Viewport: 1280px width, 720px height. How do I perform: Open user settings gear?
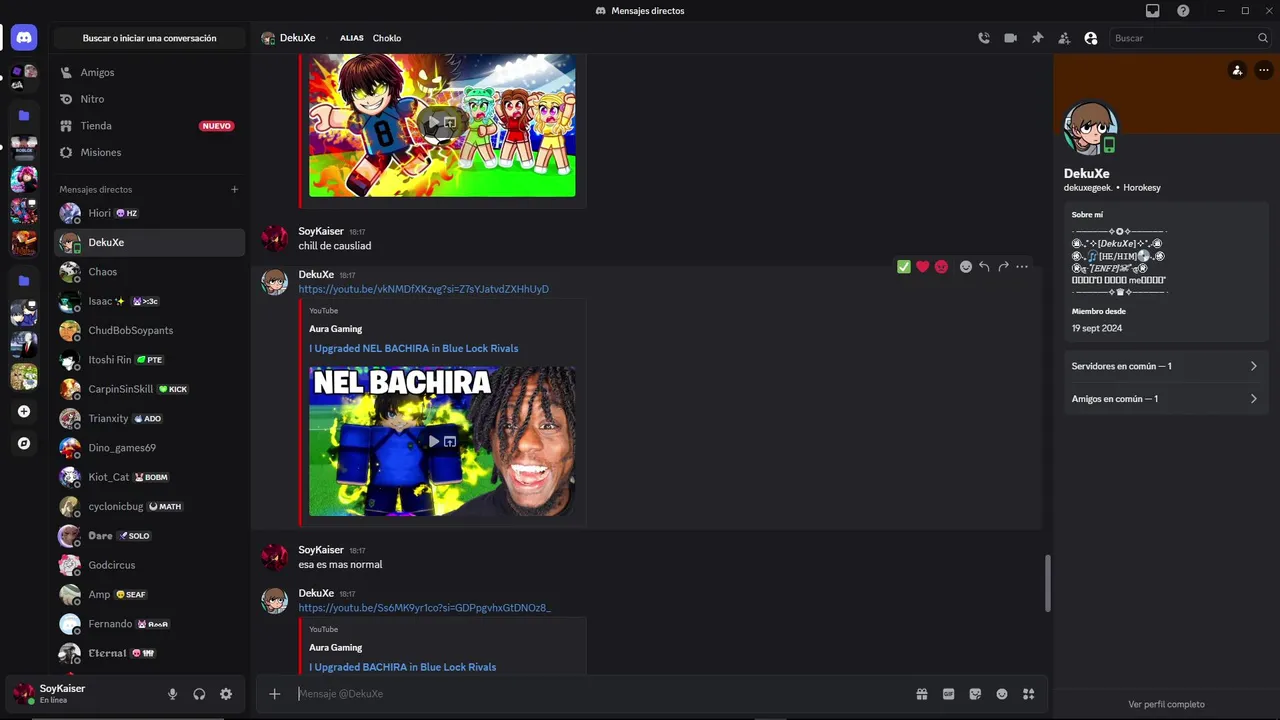(x=226, y=694)
